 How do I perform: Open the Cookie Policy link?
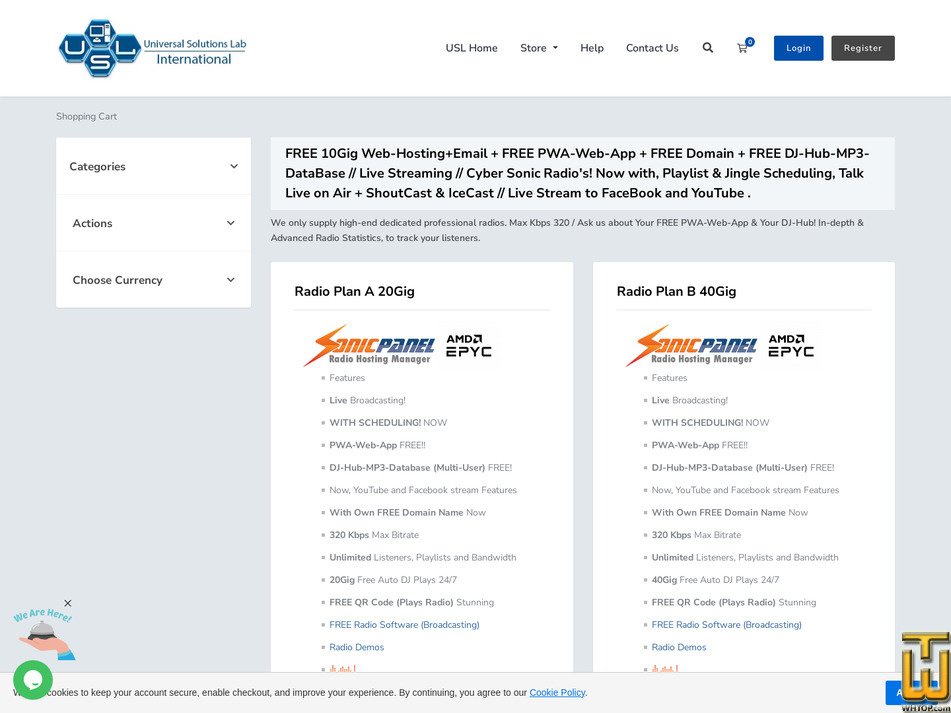tap(557, 692)
